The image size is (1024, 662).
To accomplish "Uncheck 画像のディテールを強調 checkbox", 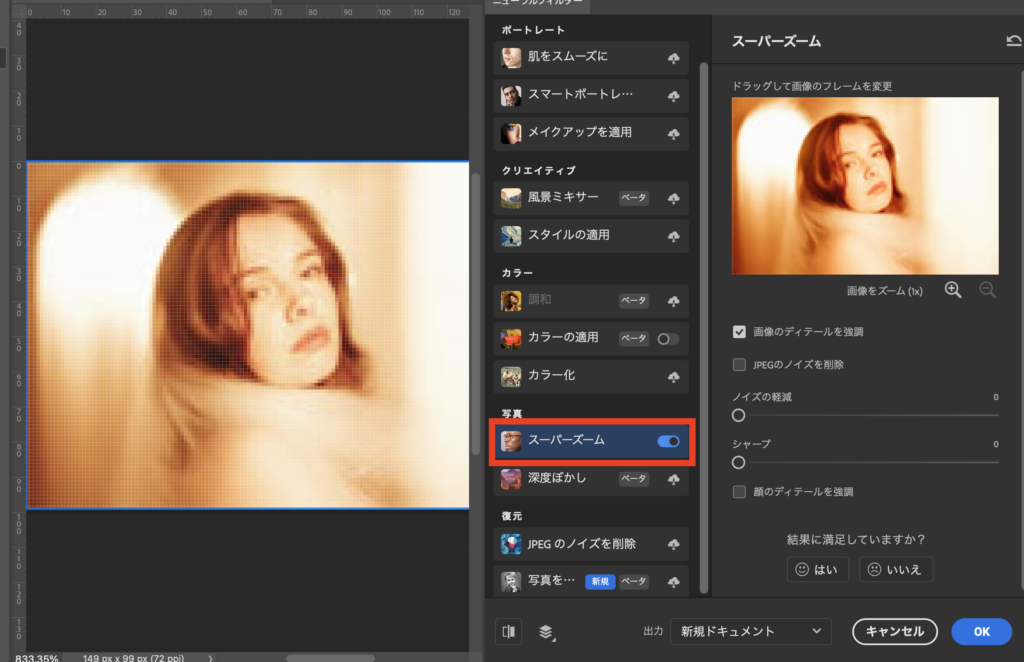I will 740,331.
